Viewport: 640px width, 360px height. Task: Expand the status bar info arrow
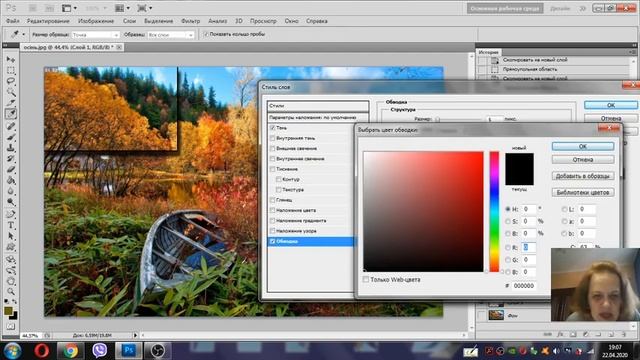point(136,336)
